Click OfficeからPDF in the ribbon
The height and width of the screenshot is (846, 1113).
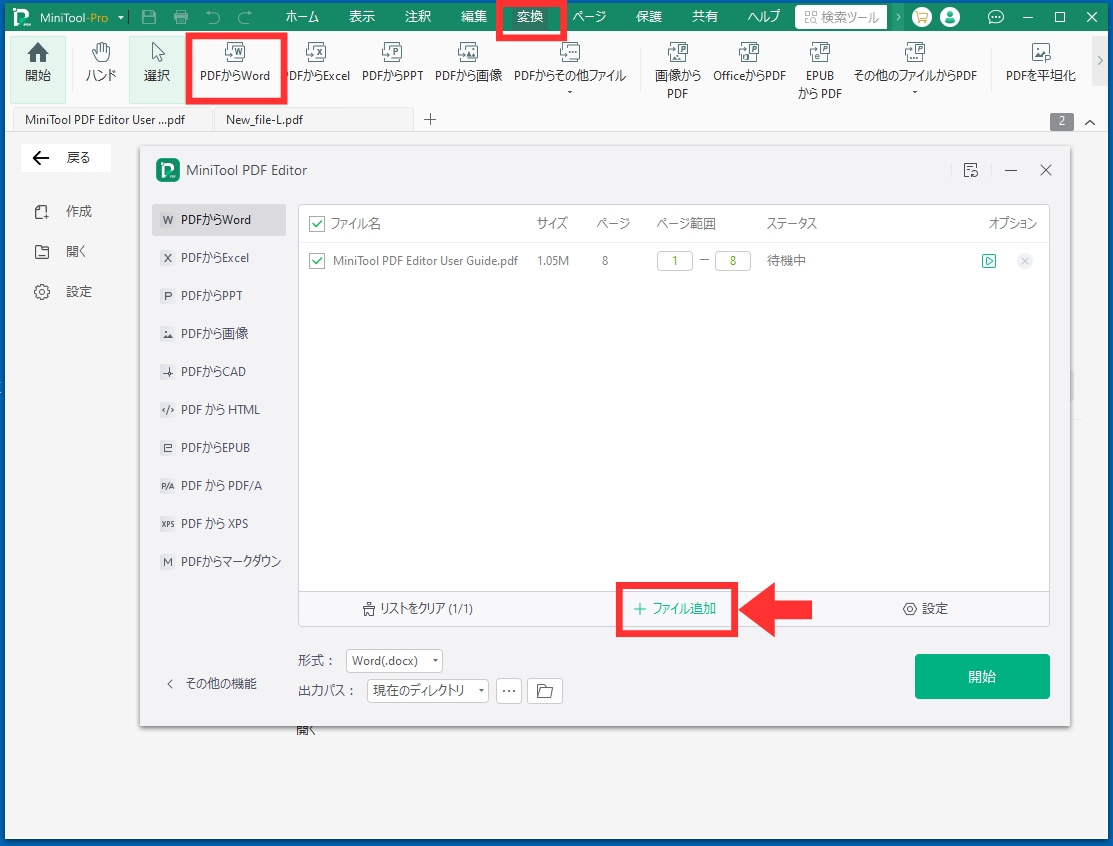tap(749, 62)
